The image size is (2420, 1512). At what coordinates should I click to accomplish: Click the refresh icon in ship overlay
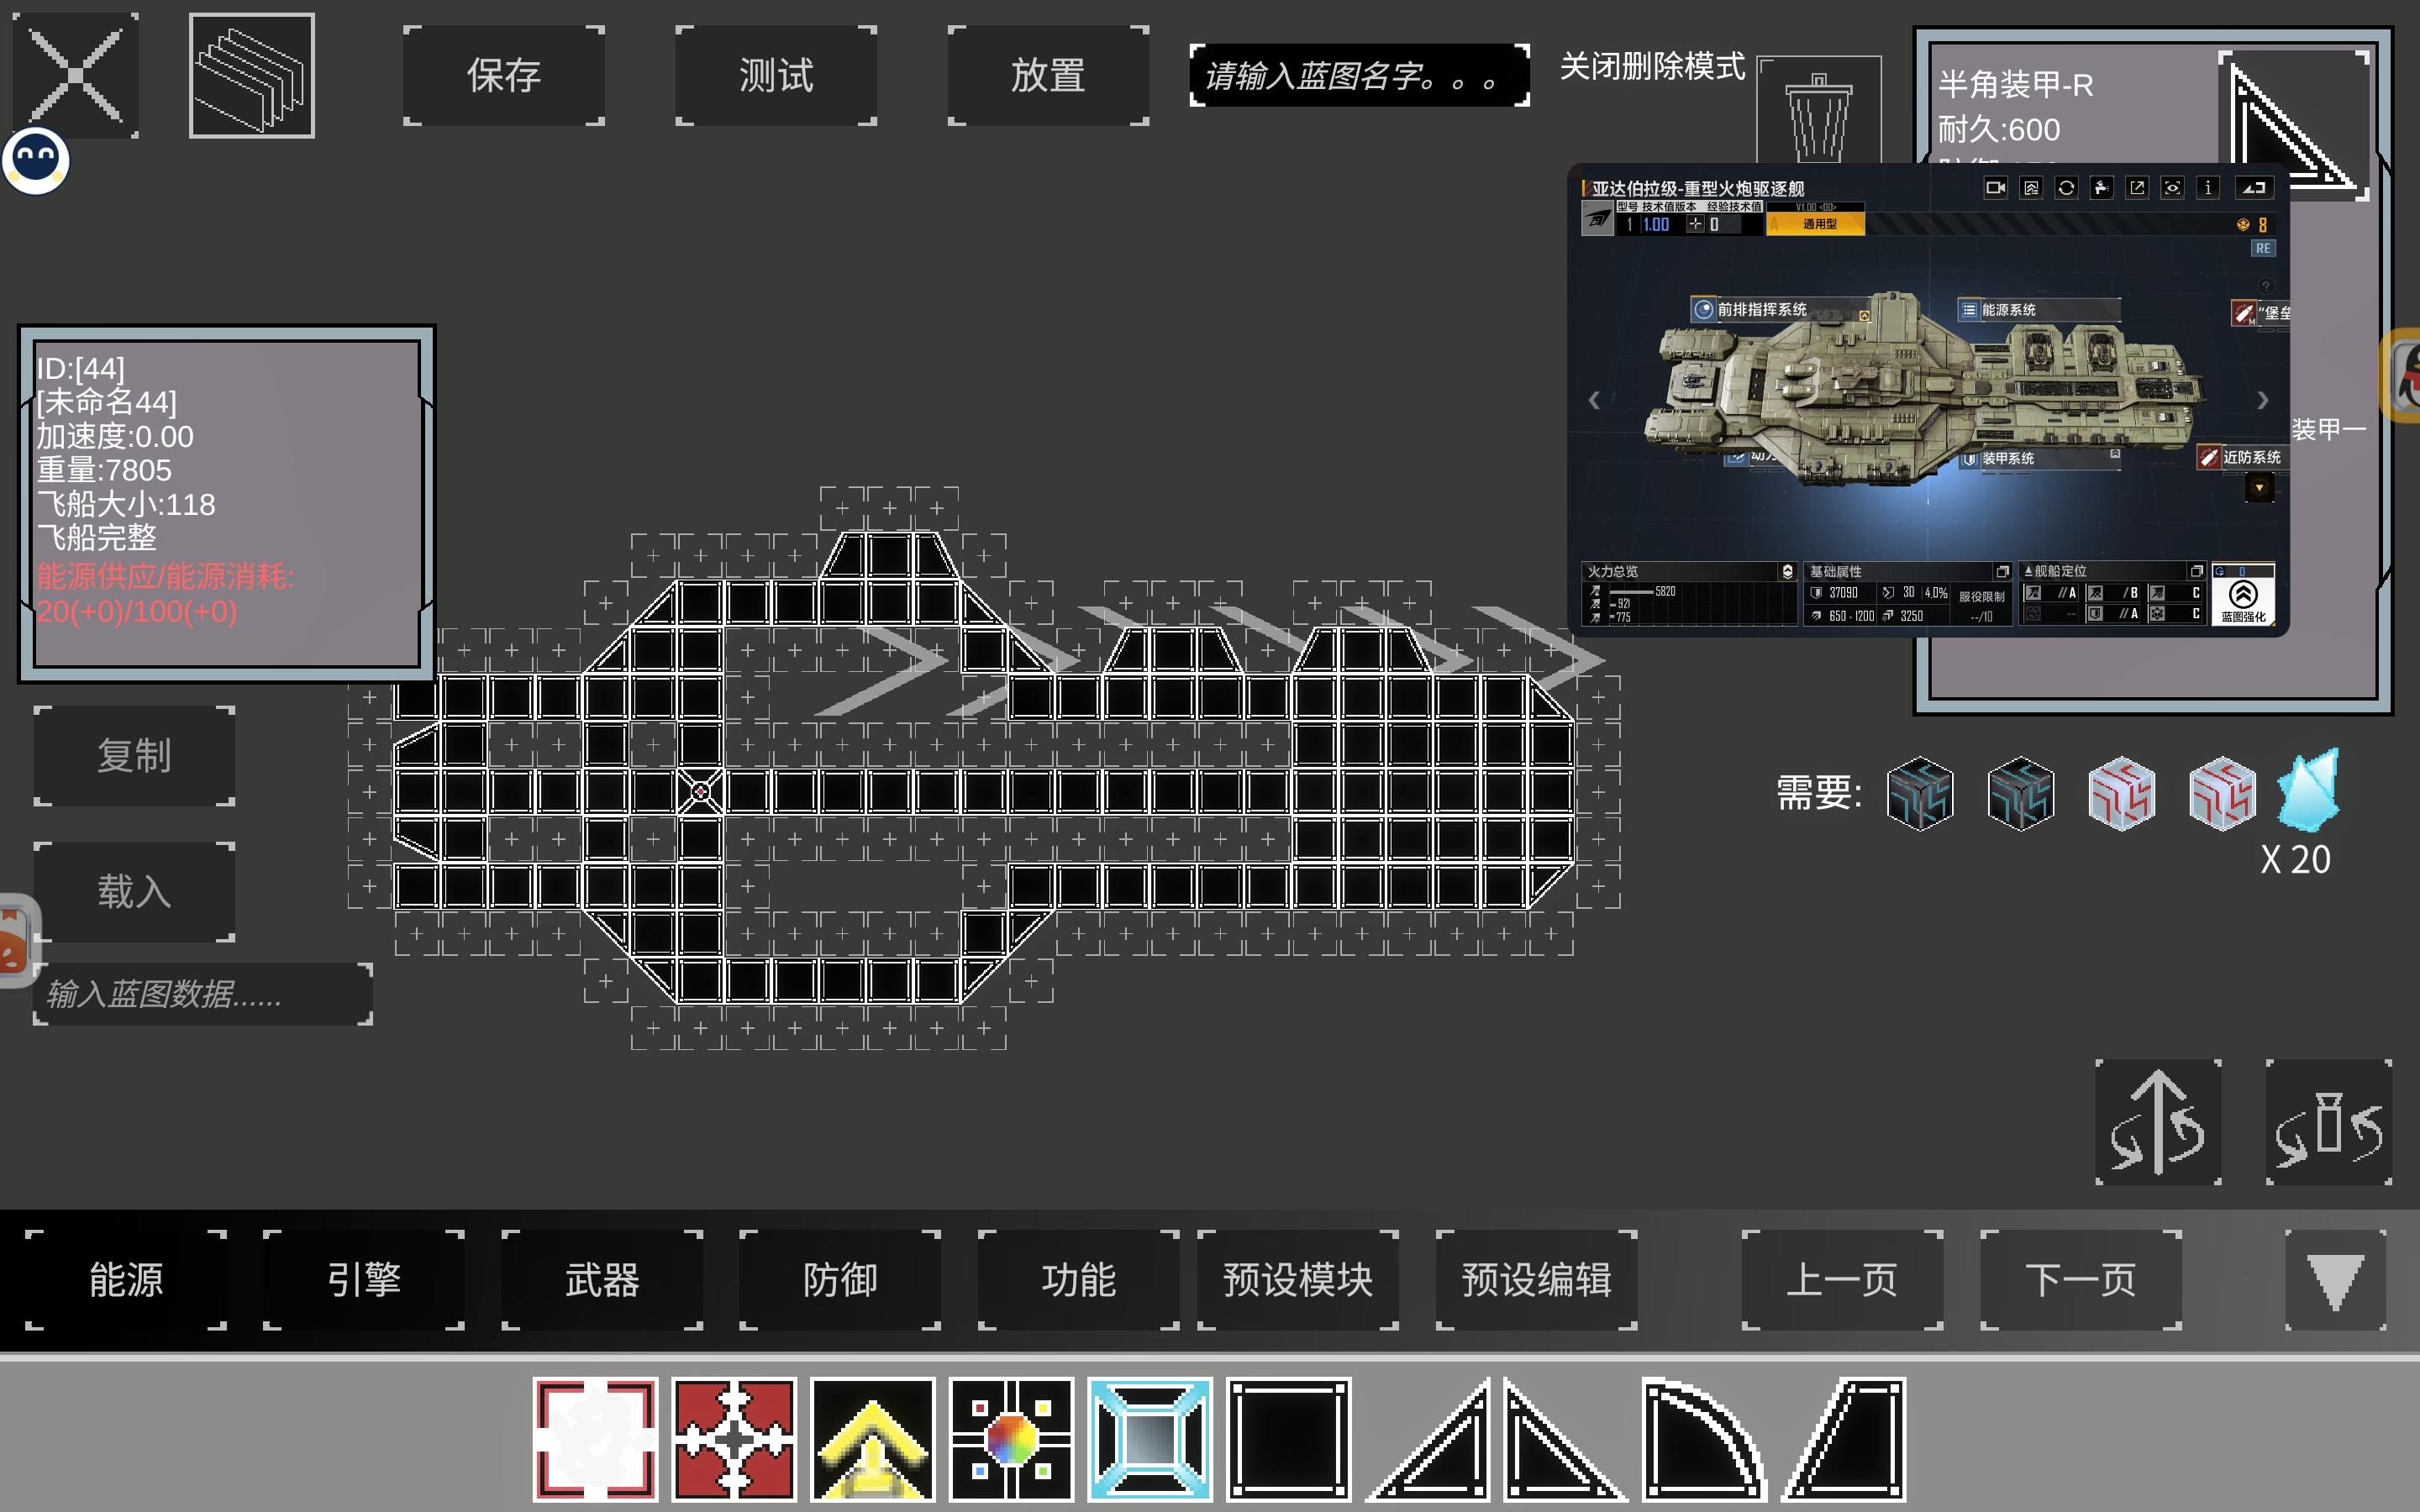2066,188
